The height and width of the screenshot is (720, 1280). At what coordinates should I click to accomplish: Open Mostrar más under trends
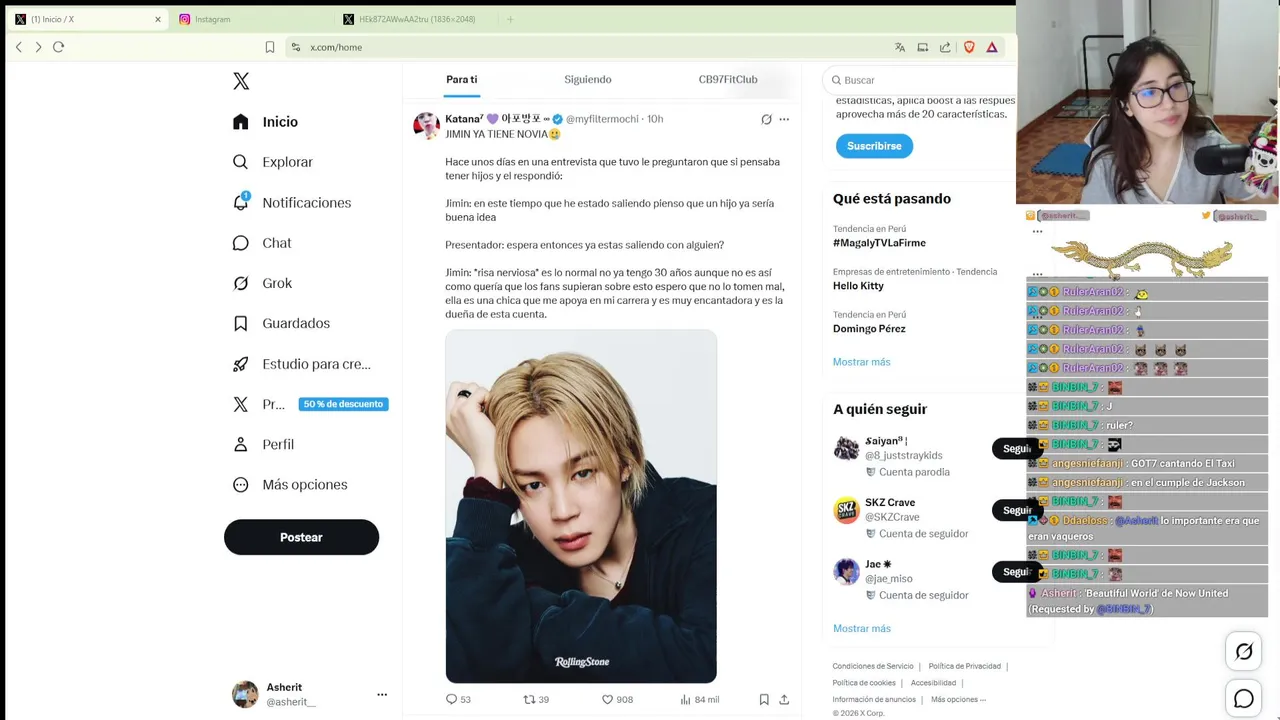[x=861, y=362]
